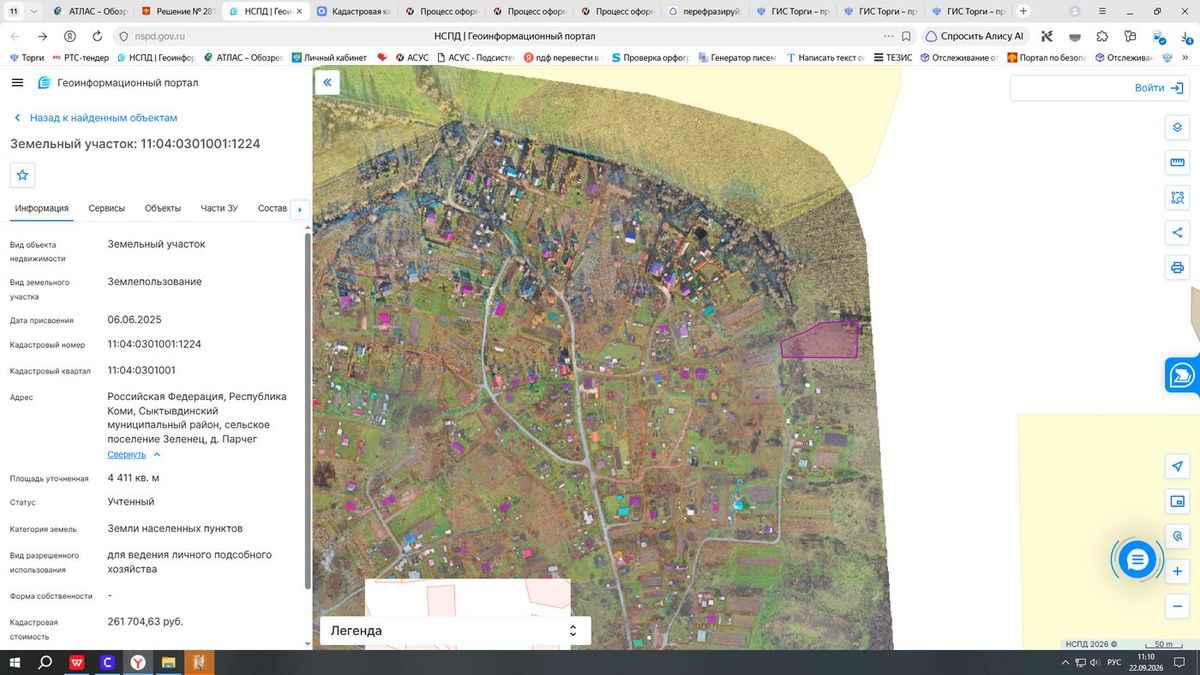Zoom in with the plus button
This screenshot has width=1200, height=675.
pos(1177,571)
